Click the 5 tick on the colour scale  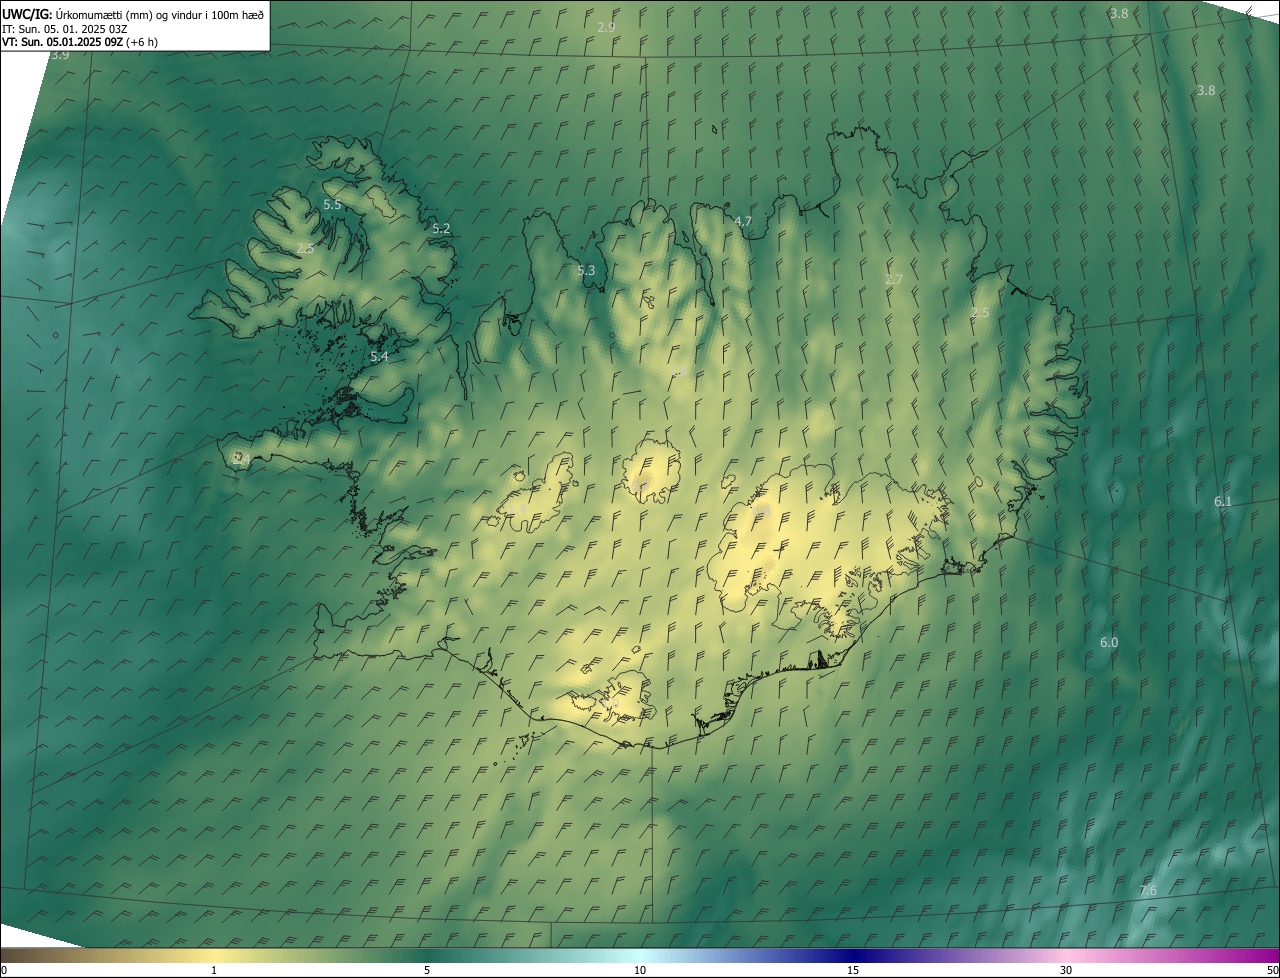[427, 970]
